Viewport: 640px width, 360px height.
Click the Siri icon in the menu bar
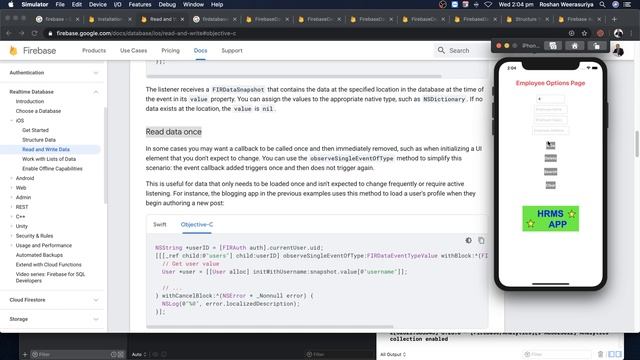tap(616, 4)
